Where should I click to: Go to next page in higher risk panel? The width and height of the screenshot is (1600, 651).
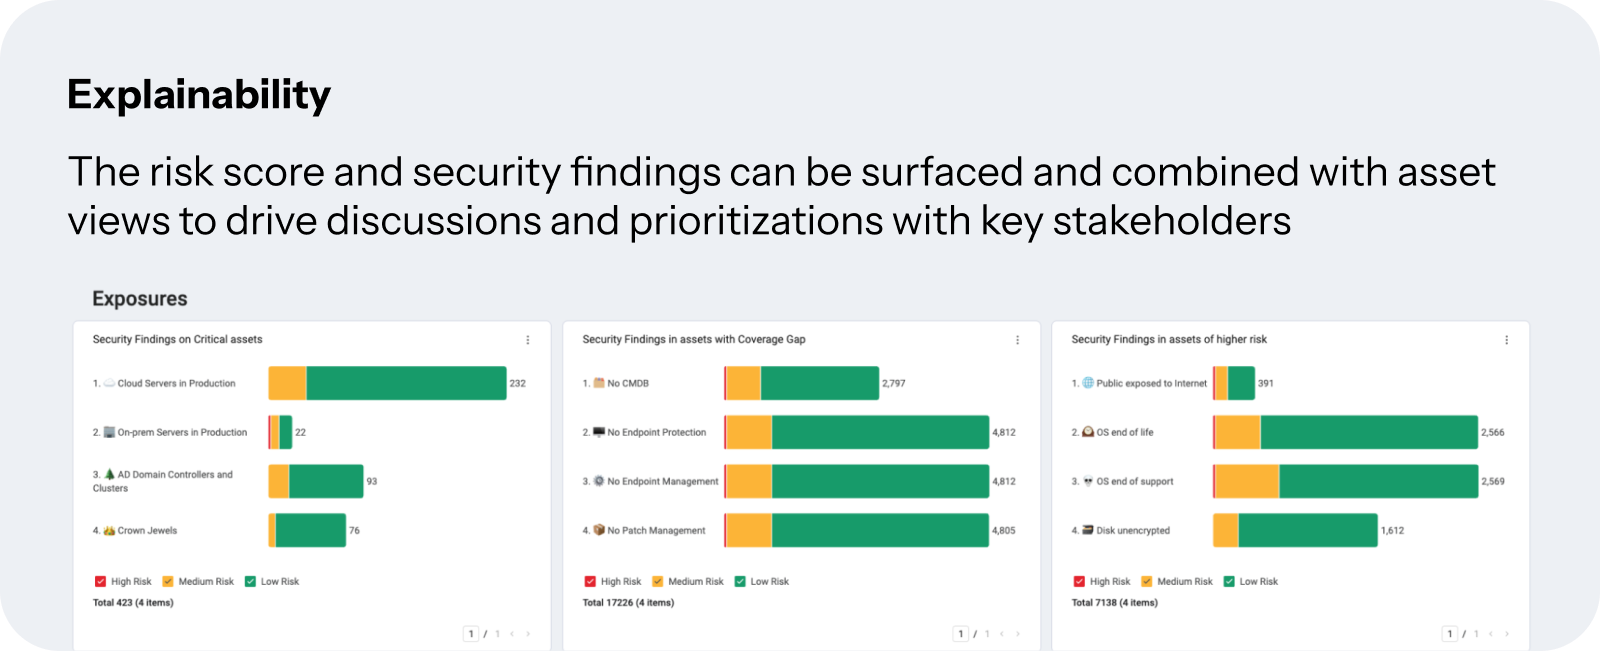(x=1507, y=634)
